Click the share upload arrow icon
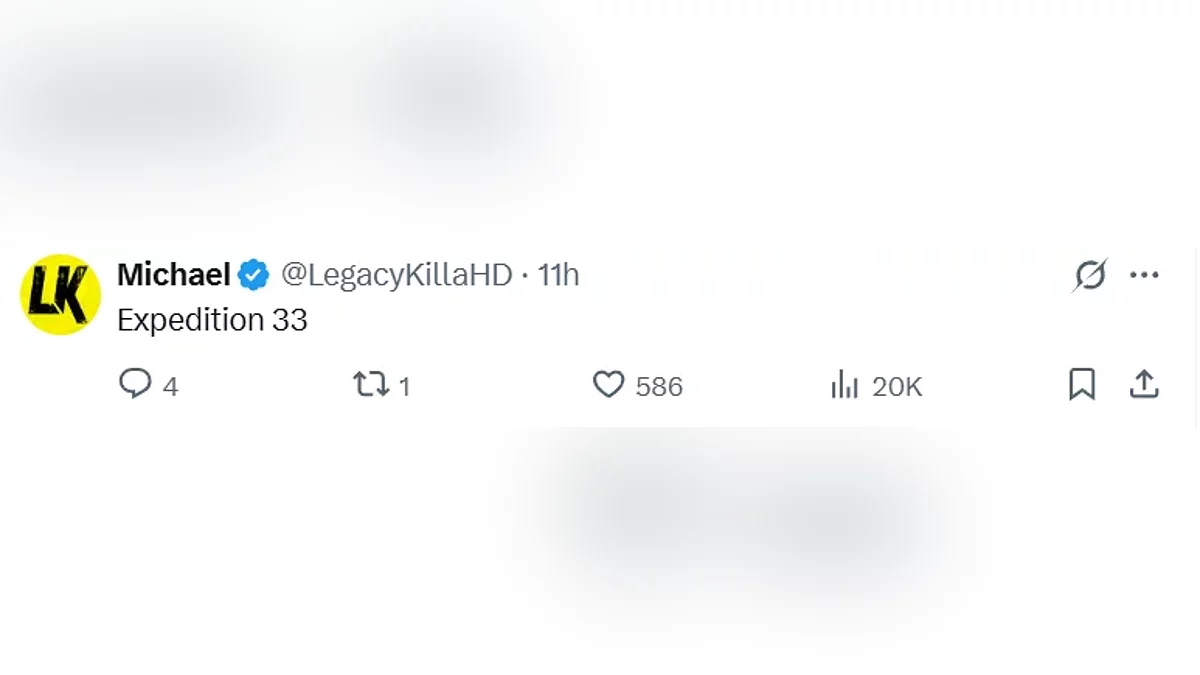 (x=1144, y=384)
